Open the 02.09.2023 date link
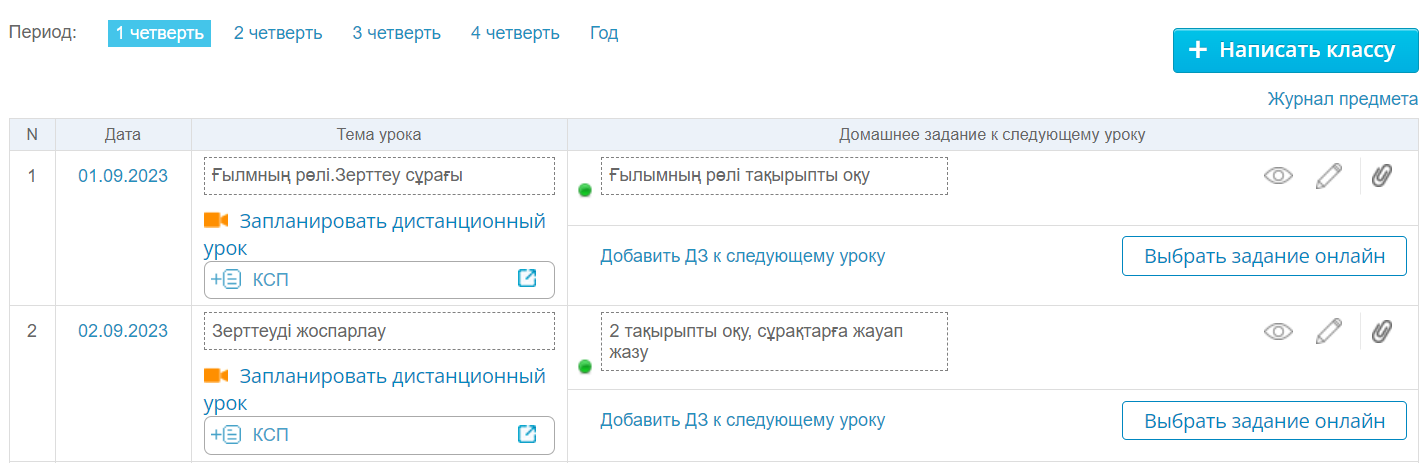This screenshot has width=1422, height=463. click(x=123, y=331)
